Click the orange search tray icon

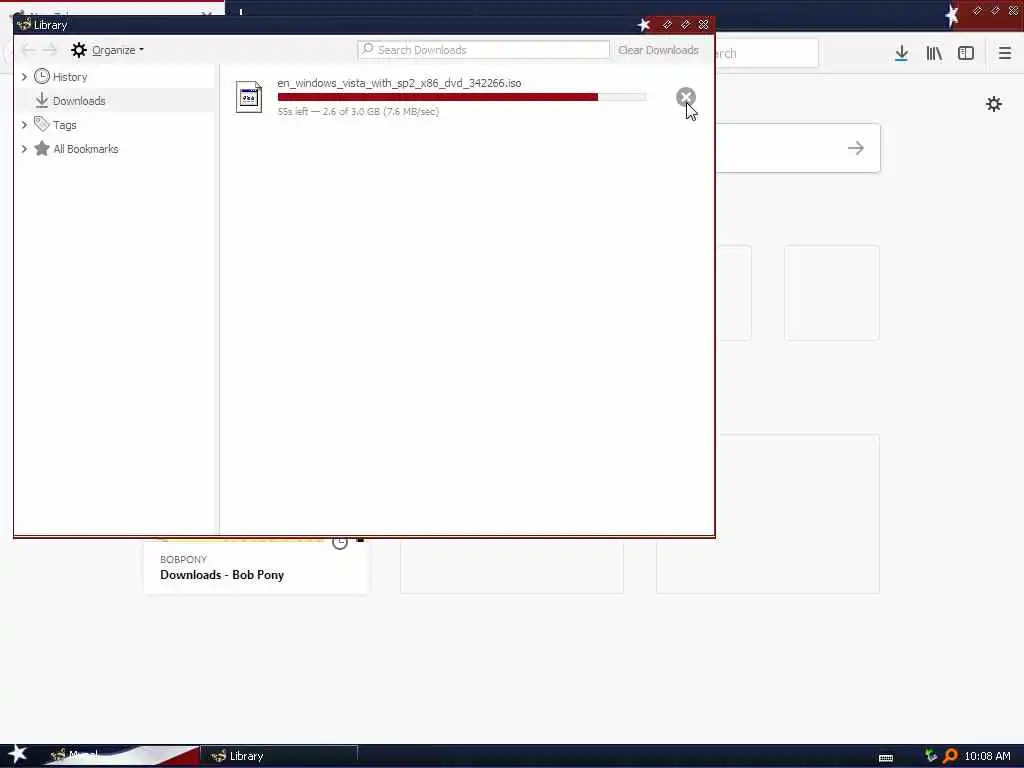pyautogui.click(x=950, y=756)
